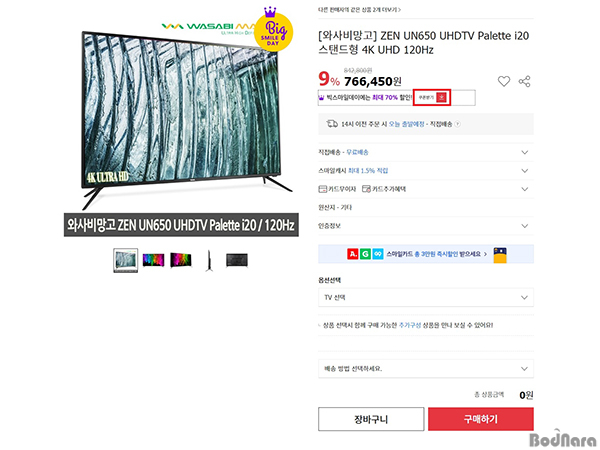Open the other sellers link at top

(360, 10)
